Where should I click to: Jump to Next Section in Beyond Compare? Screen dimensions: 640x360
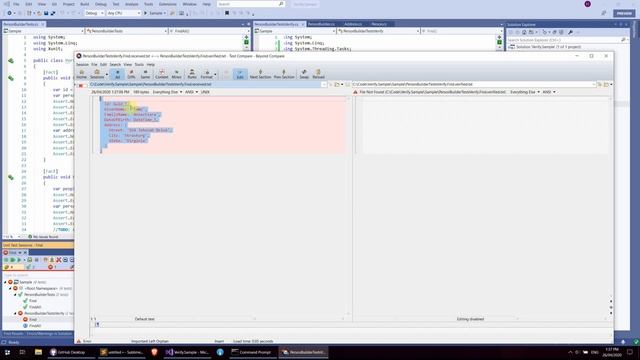[260, 74]
